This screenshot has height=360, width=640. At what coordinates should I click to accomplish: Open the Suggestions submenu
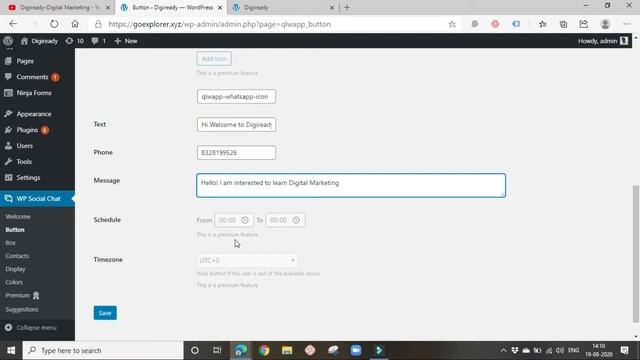tap(22, 309)
